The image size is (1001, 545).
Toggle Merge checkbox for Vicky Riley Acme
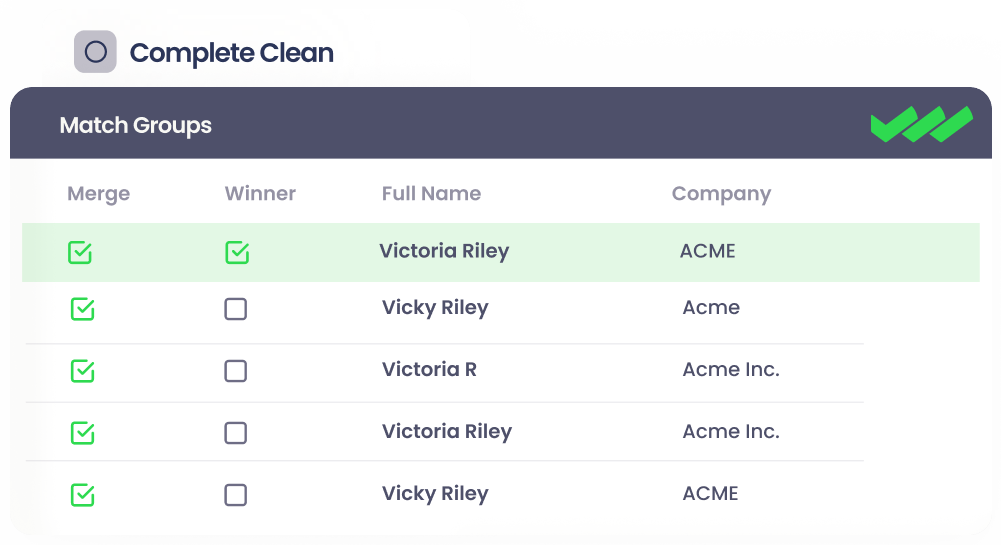82,310
